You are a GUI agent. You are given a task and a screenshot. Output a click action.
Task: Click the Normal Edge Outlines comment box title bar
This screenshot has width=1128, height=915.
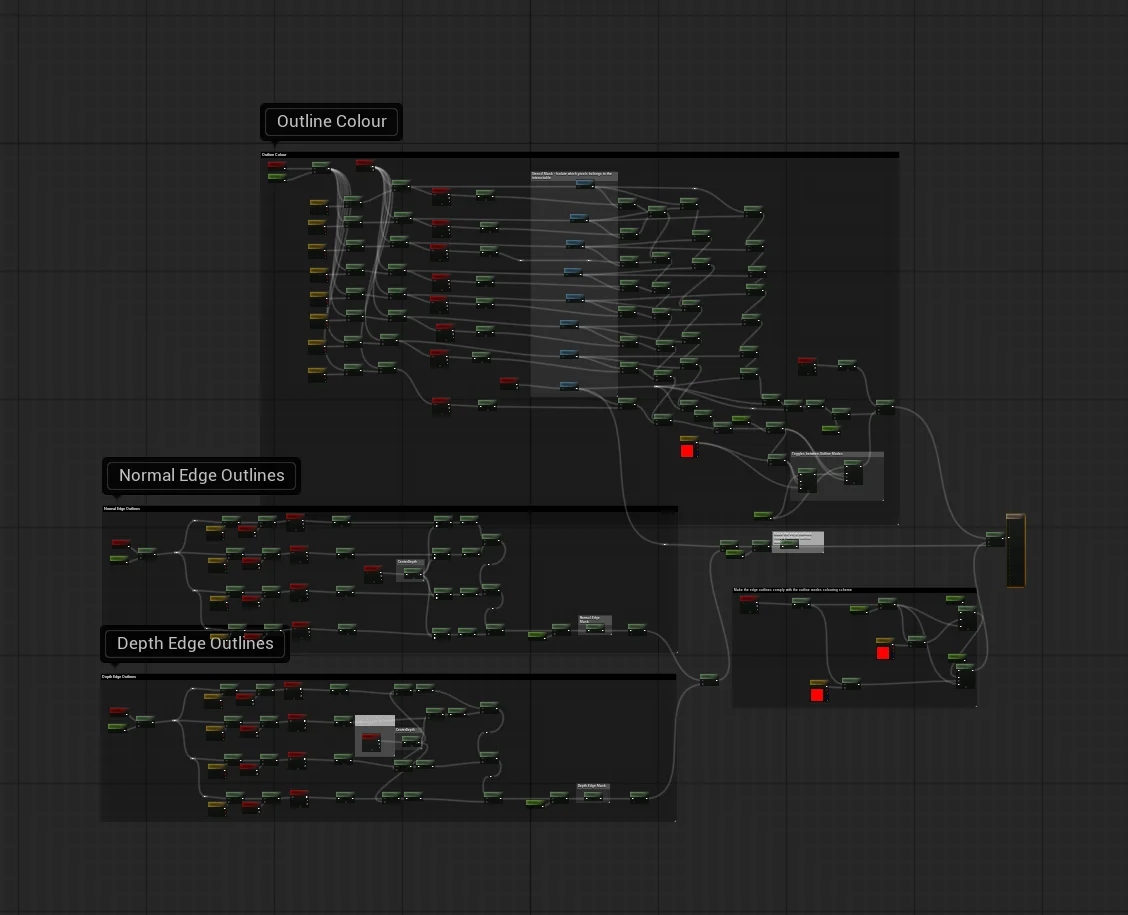point(389,509)
